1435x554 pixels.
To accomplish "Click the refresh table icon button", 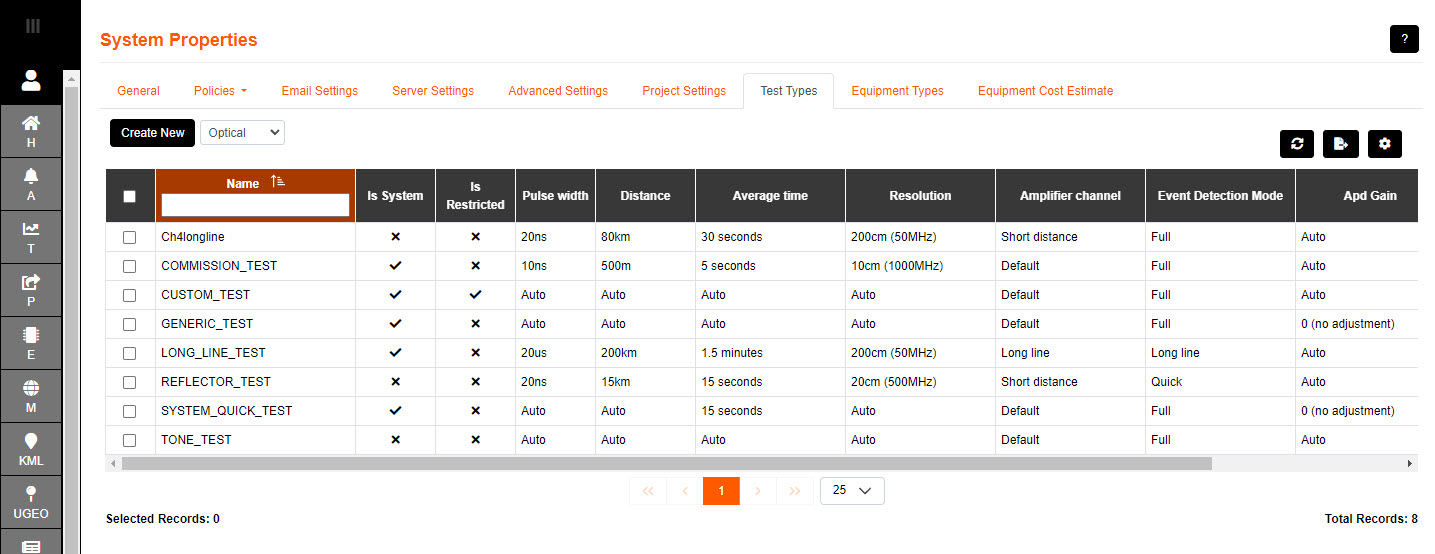I will tap(1297, 143).
